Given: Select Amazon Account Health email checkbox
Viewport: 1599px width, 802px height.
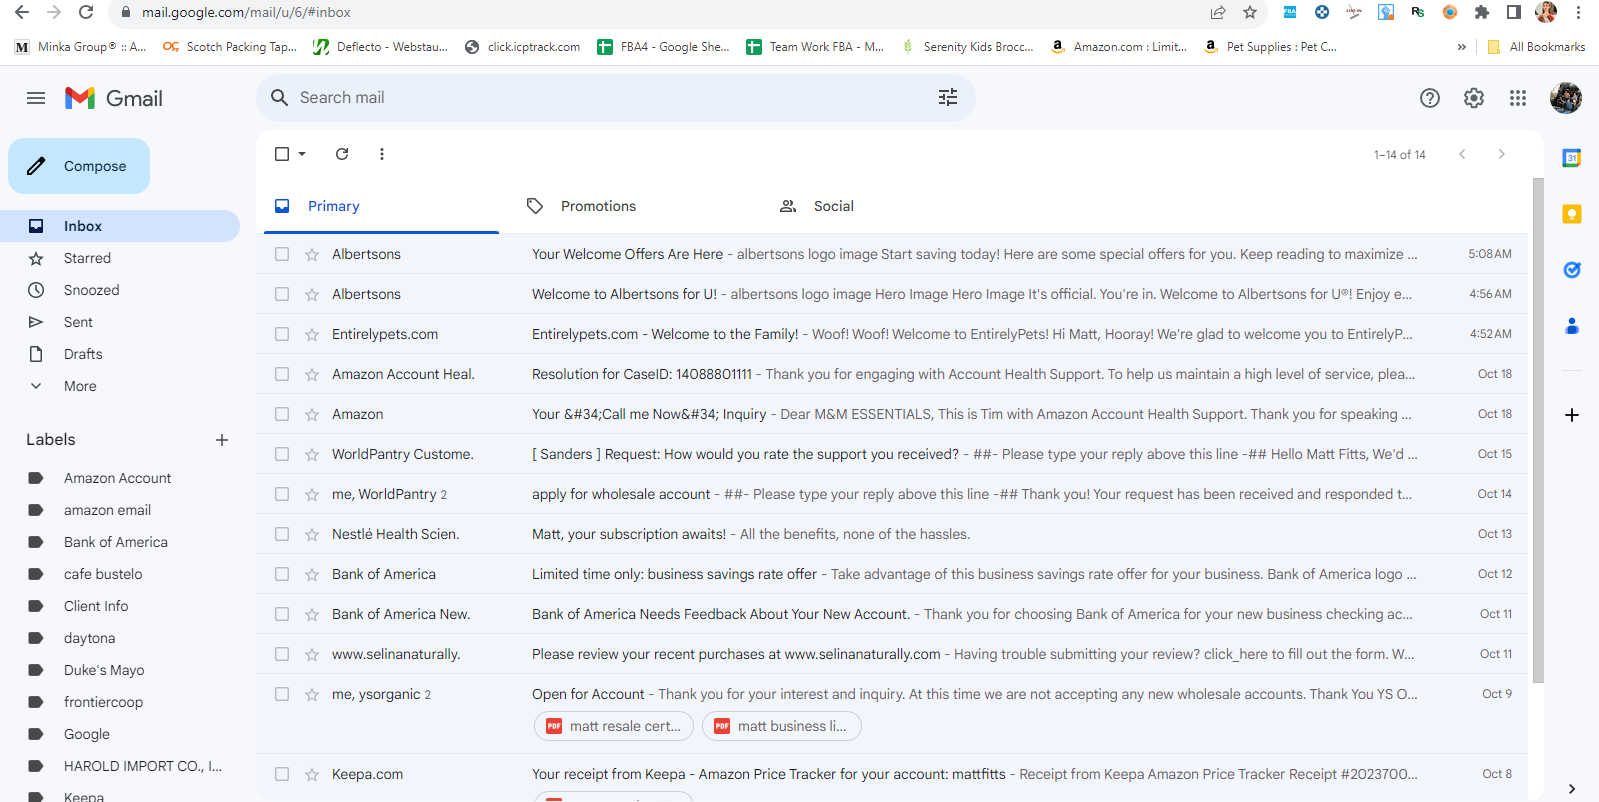Looking at the screenshot, I should click(282, 374).
